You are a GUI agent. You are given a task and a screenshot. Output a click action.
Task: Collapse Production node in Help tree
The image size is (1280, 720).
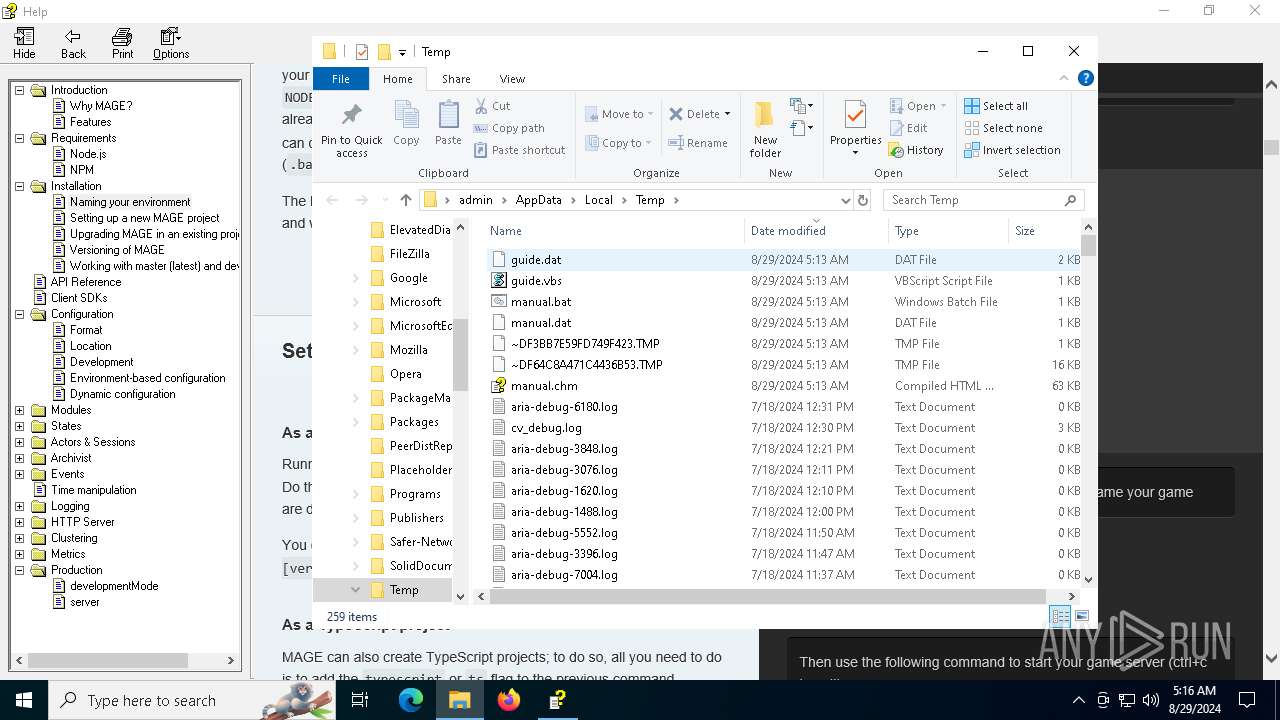pos(19,570)
